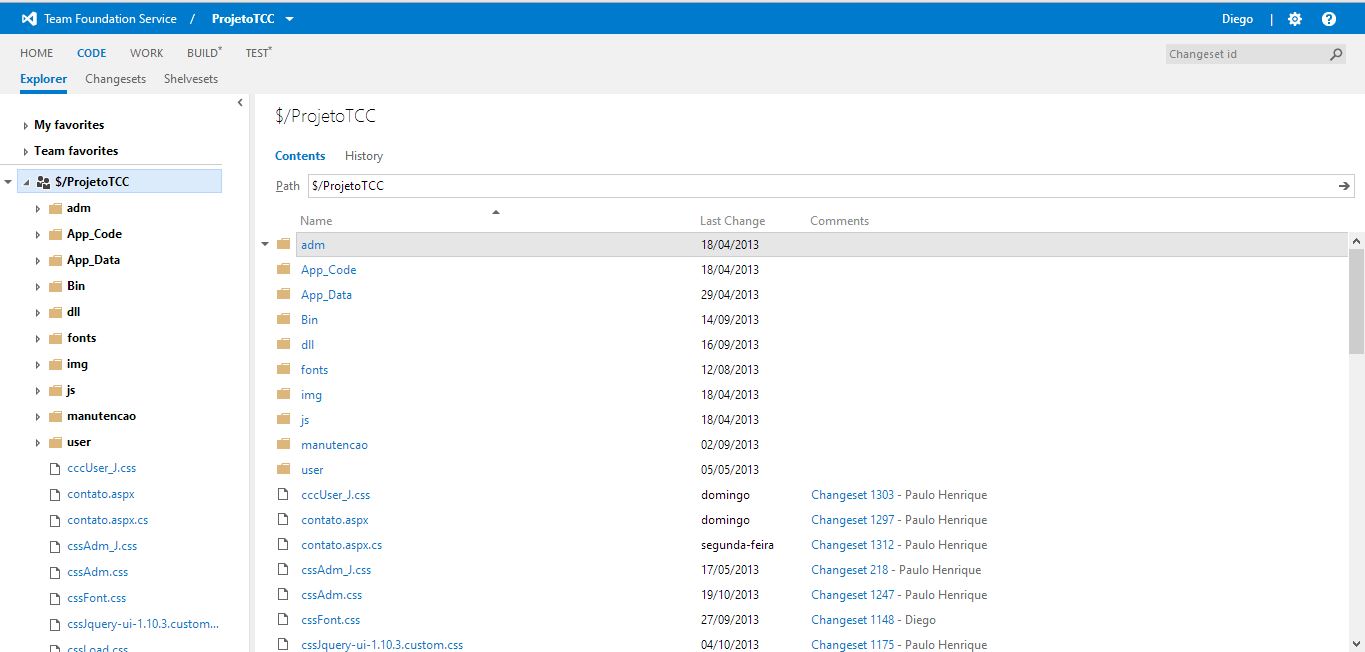The image size is (1365, 652).
Task: Open the cssAdm_J.css file link in contents
Action: pyautogui.click(x=336, y=569)
